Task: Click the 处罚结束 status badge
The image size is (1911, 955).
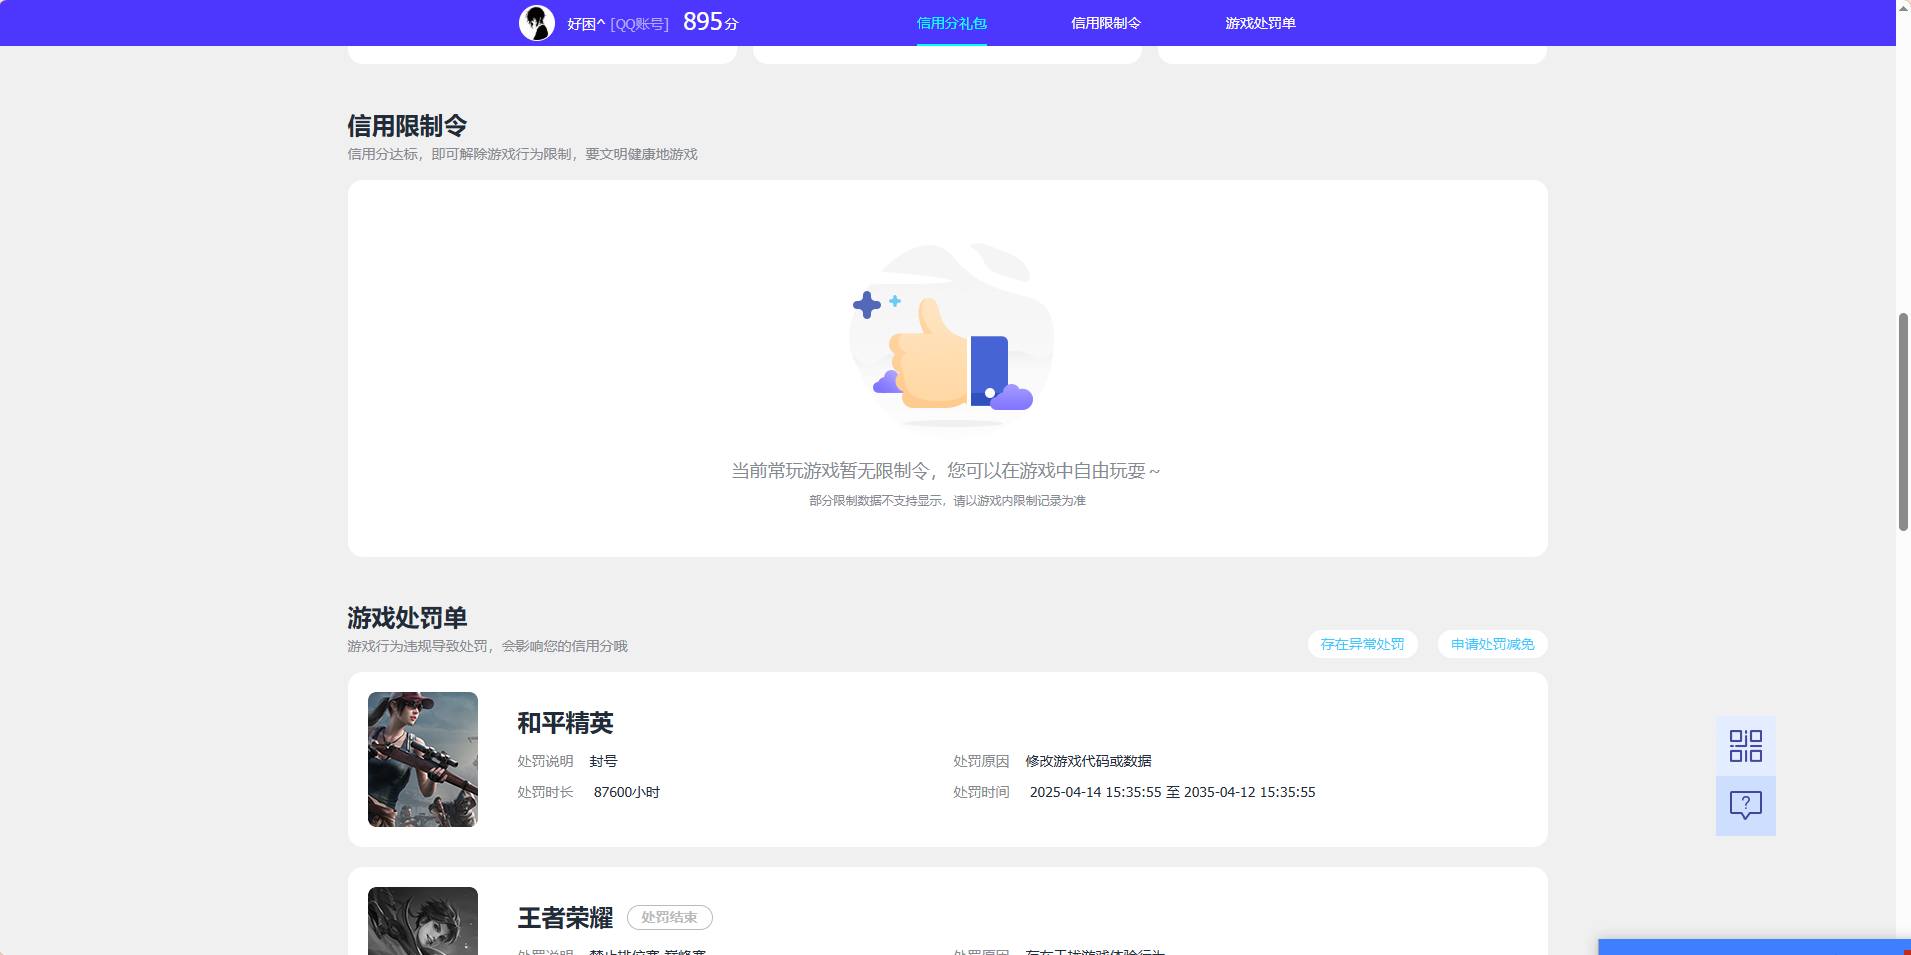Action: (669, 917)
